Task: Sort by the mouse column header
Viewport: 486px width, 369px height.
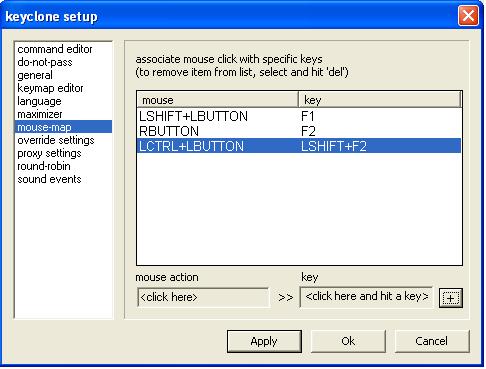Action: pos(217,100)
